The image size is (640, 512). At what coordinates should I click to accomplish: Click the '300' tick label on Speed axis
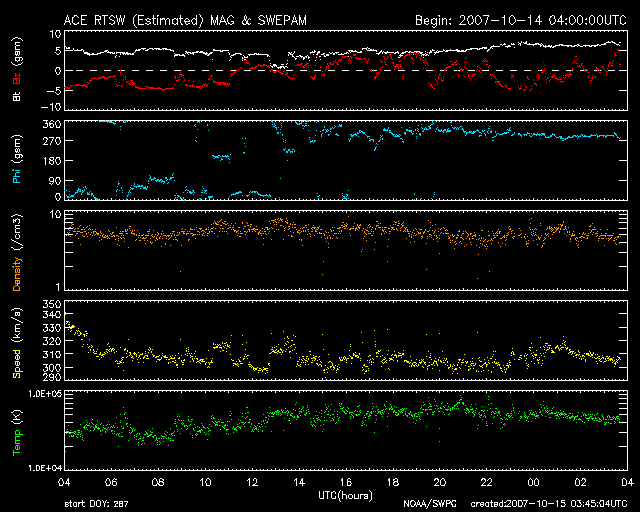tap(52, 367)
